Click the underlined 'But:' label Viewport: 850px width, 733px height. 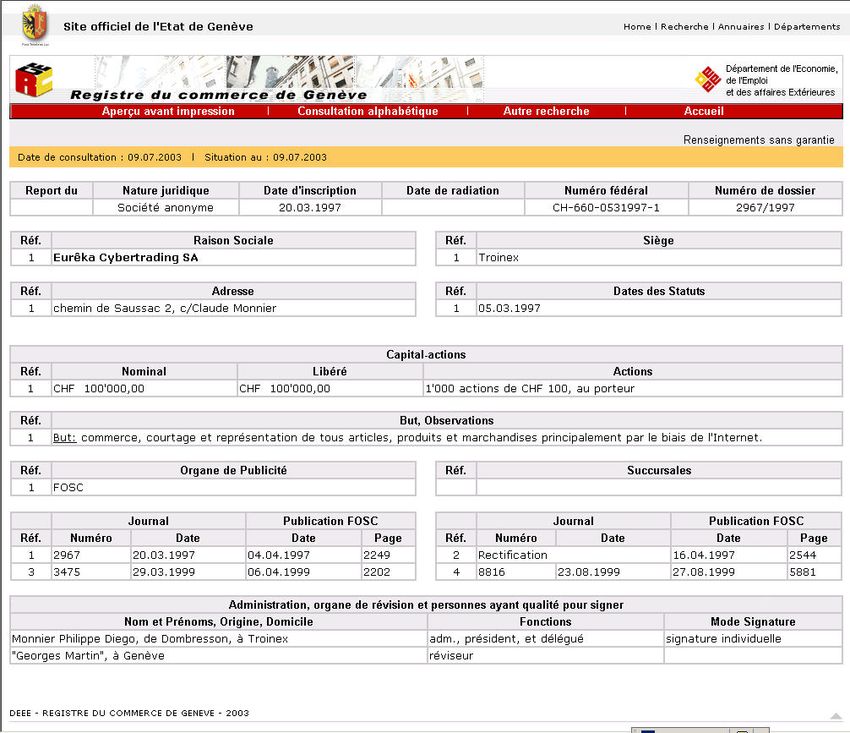click(x=65, y=438)
